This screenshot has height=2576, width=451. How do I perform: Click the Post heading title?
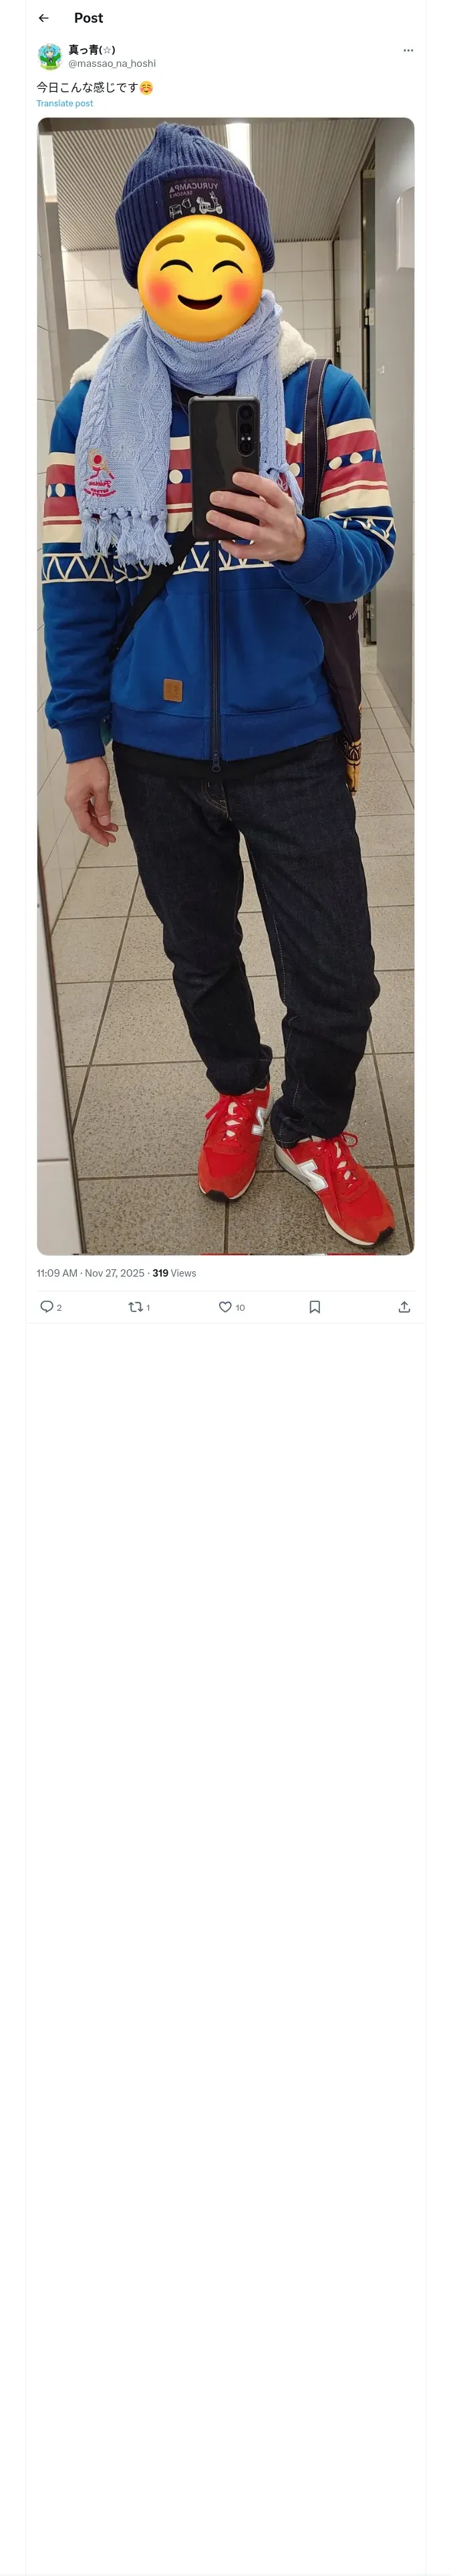tap(88, 18)
